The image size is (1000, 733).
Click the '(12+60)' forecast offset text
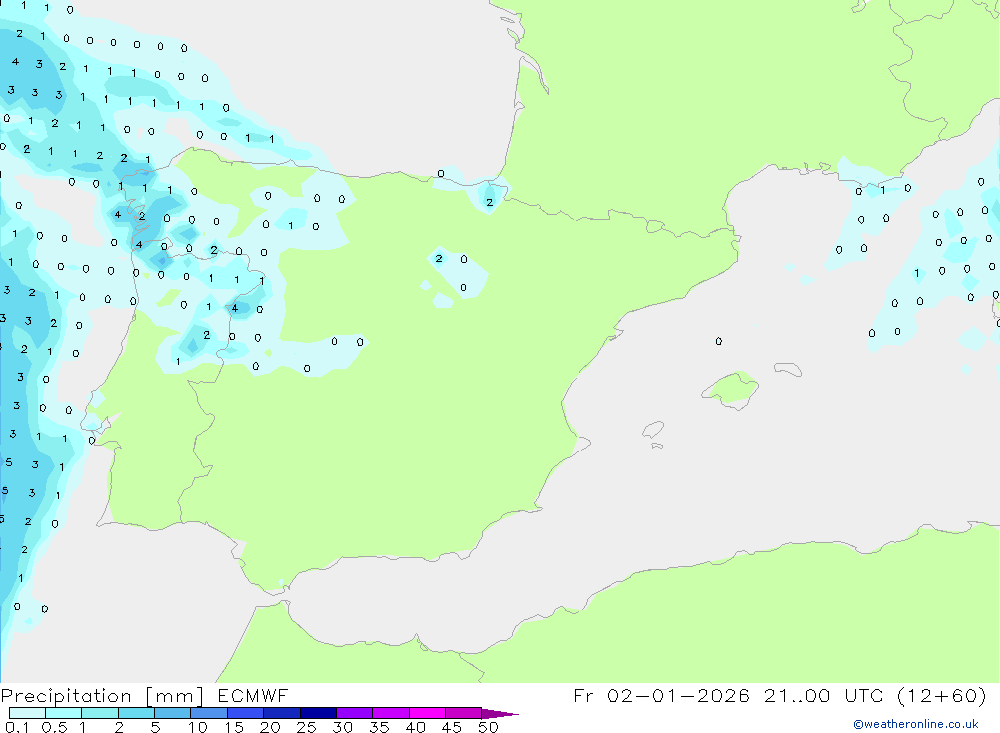click(x=941, y=695)
